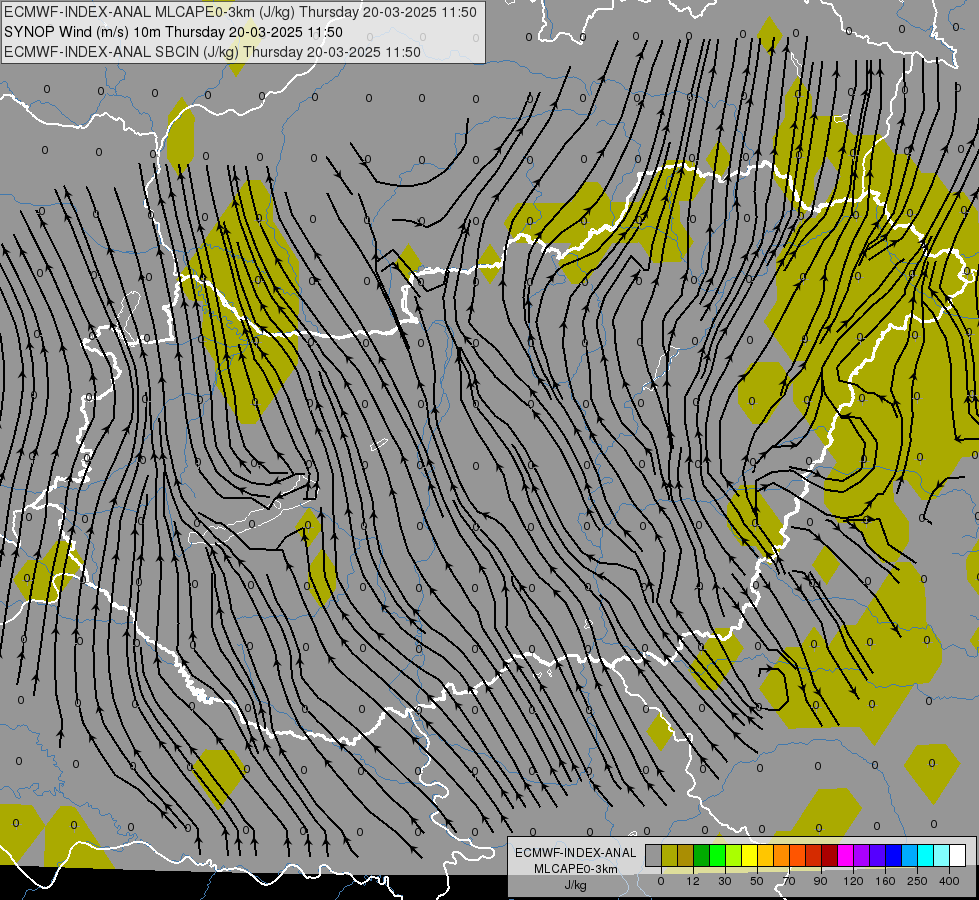Select the SYNOP Wind (m/s) 10m title line
The height and width of the screenshot is (900, 979).
pyautogui.click(x=173, y=32)
